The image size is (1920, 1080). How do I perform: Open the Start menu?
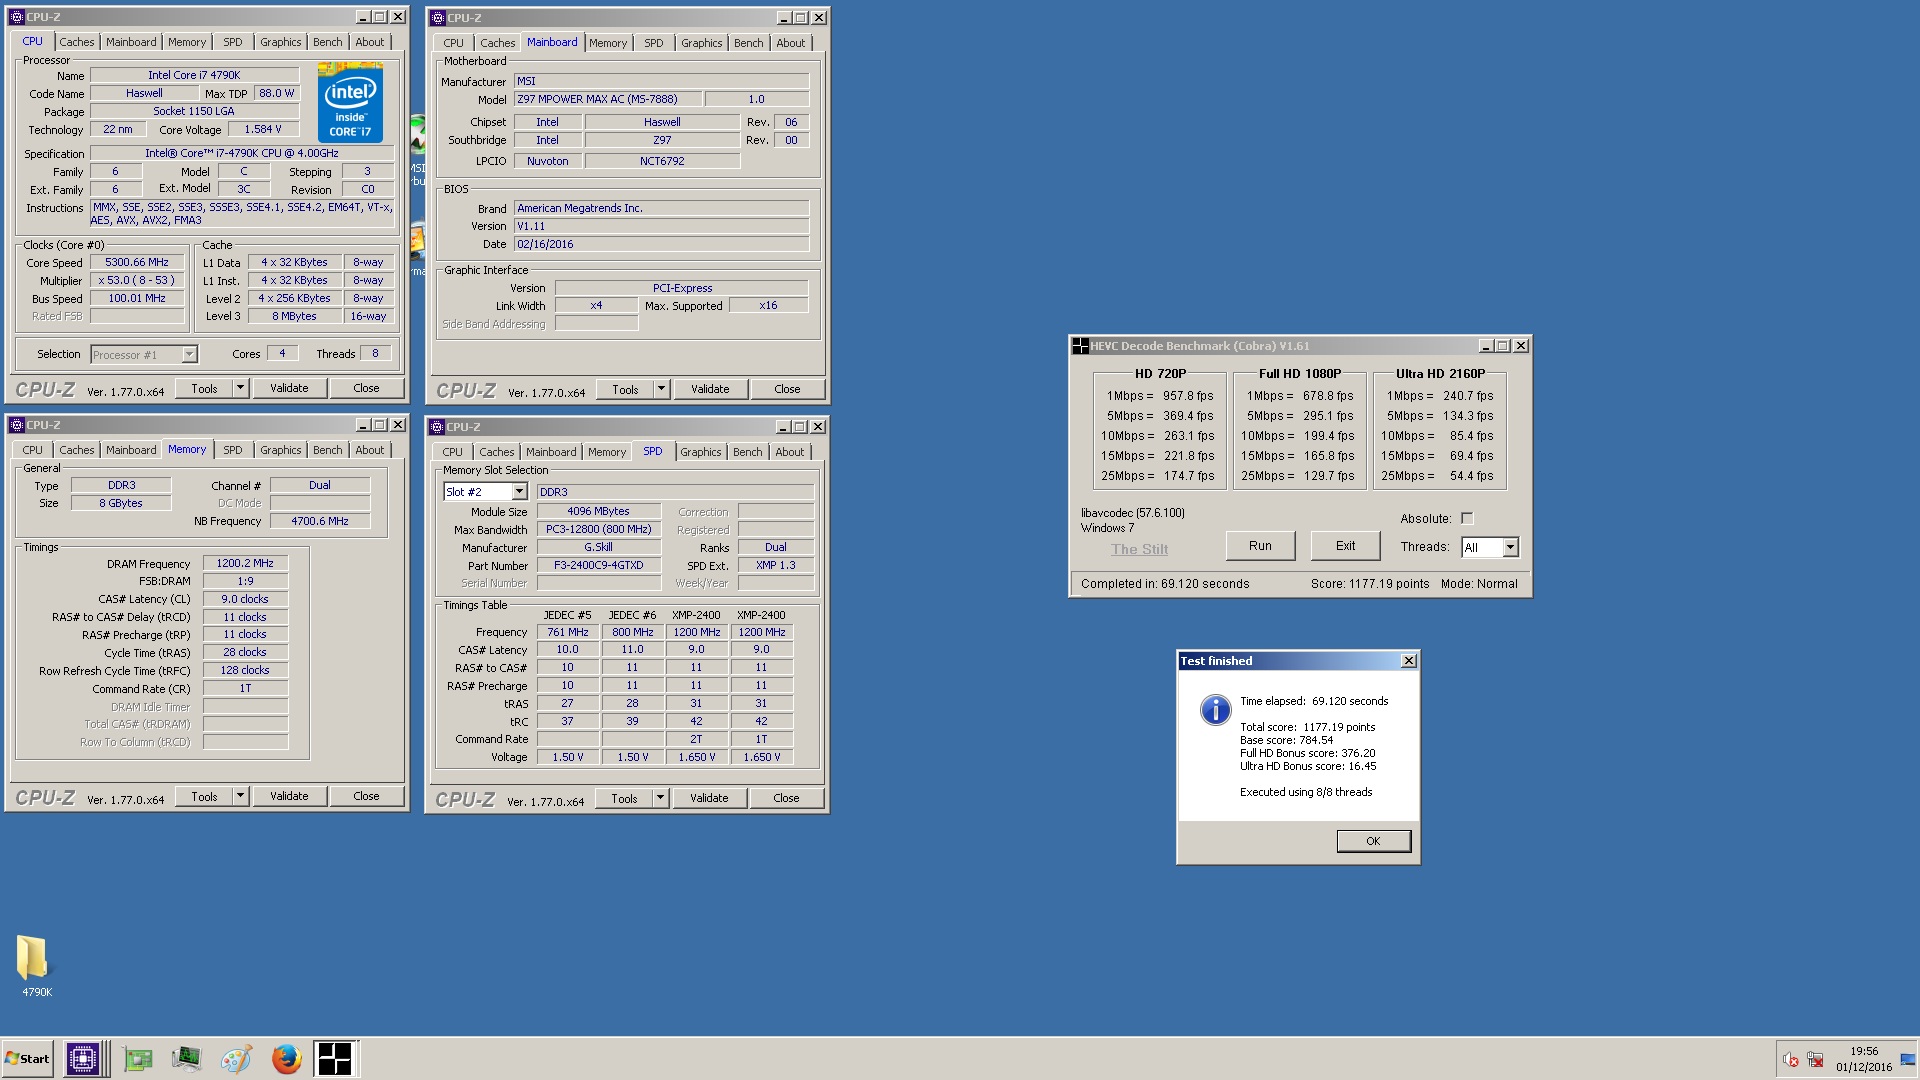click(28, 1059)
